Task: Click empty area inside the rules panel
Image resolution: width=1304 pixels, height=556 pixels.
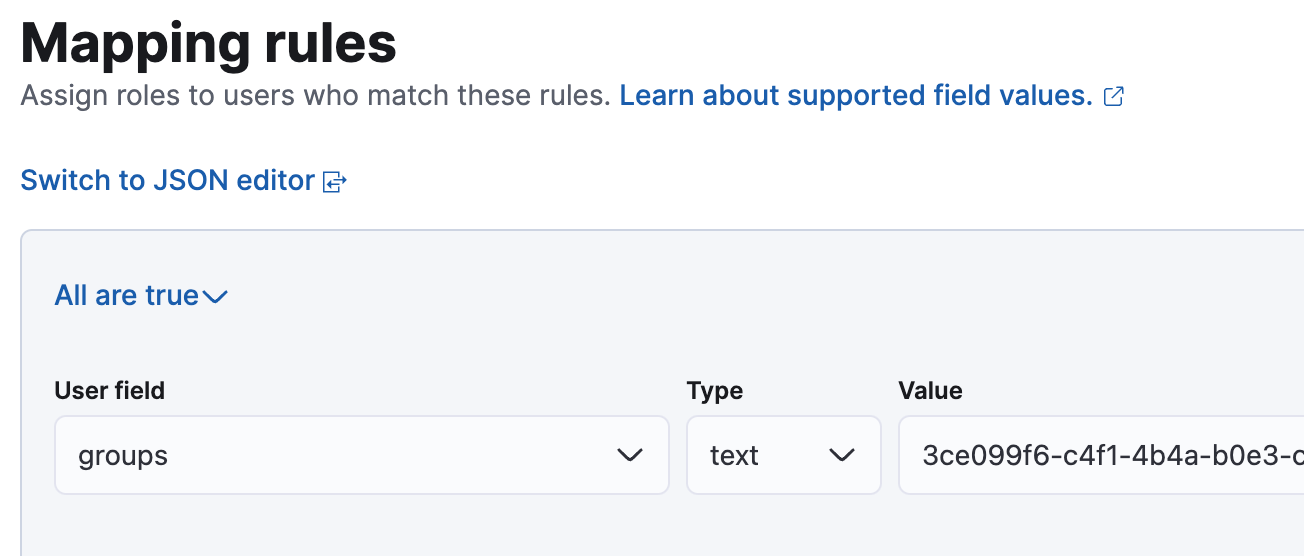Action: click(x=700, y=300)
